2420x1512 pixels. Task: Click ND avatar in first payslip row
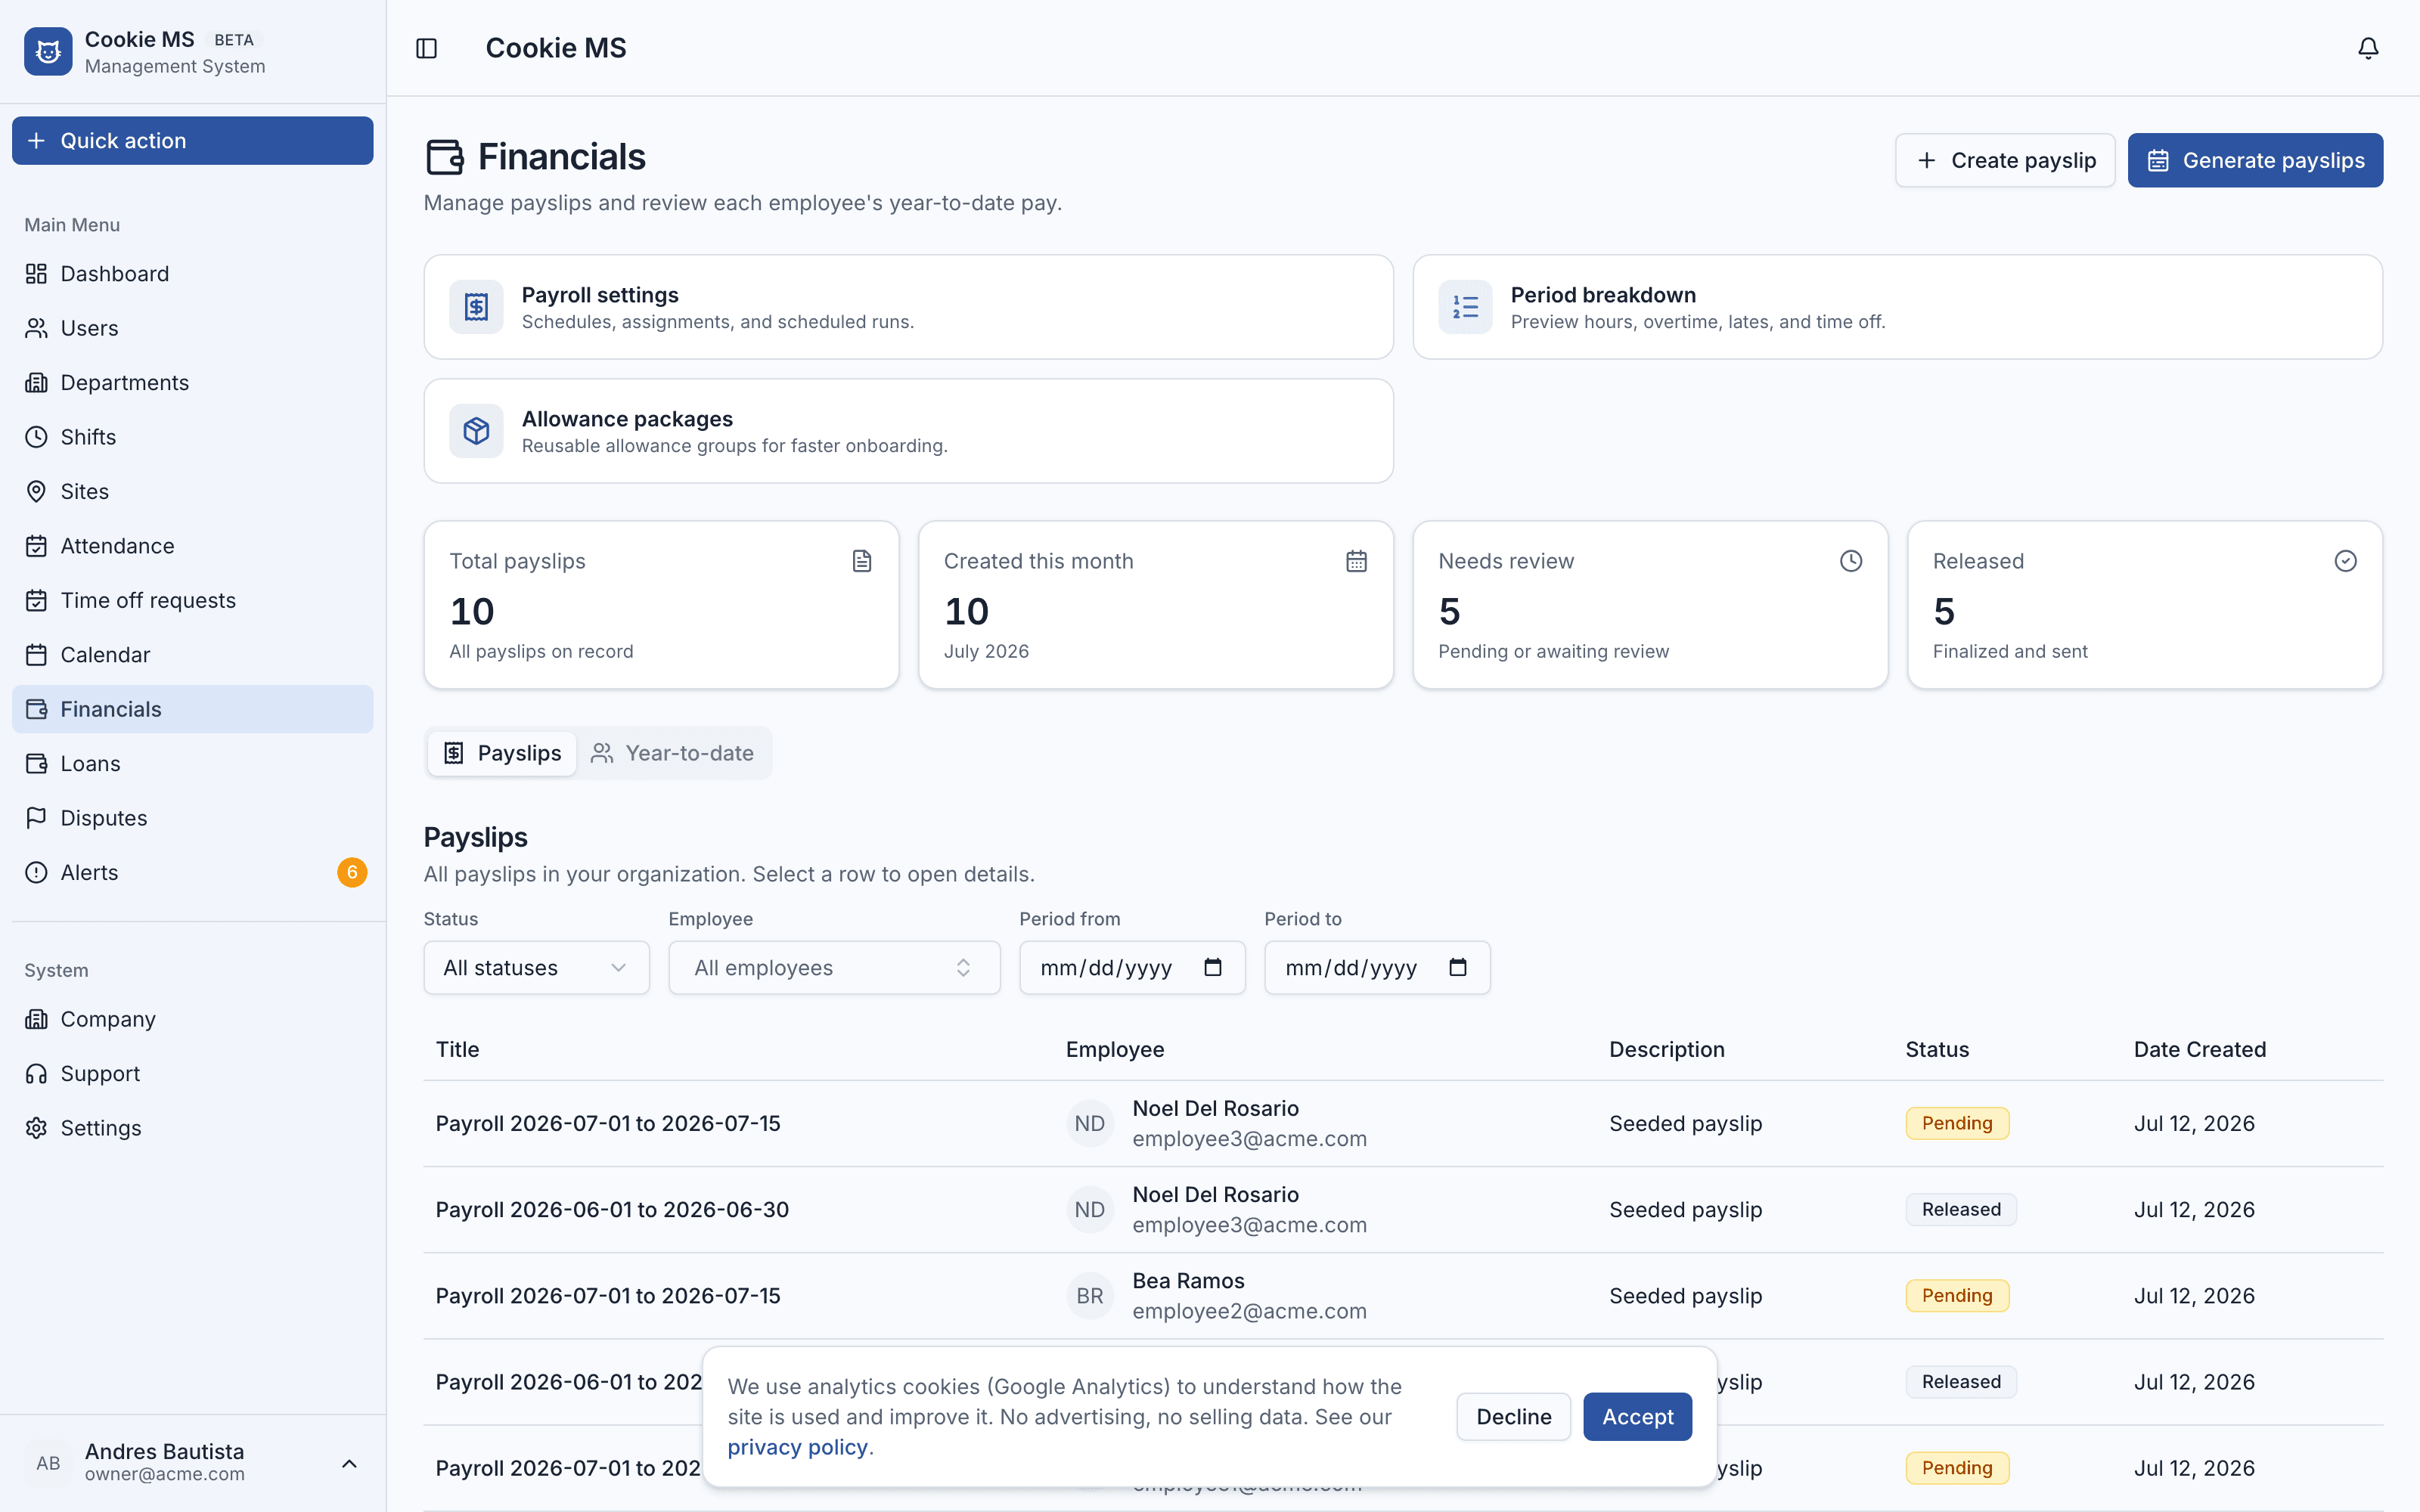(x=1090, y=1123)
